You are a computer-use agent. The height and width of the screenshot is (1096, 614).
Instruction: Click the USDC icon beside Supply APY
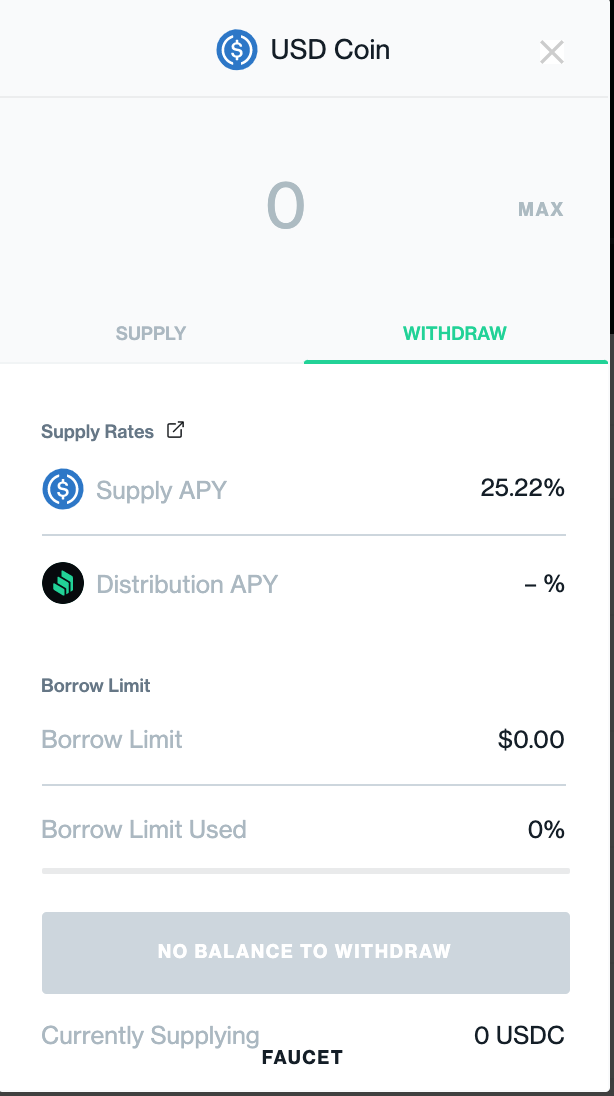(x=63, y=490)
